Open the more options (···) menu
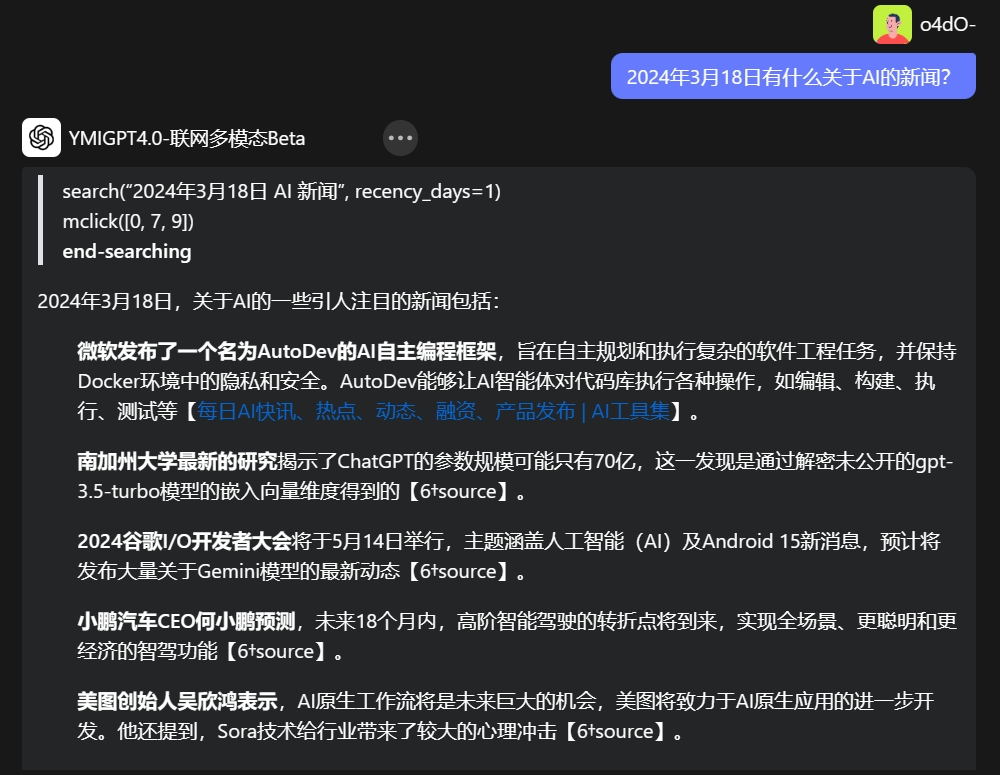 [400, 138]
